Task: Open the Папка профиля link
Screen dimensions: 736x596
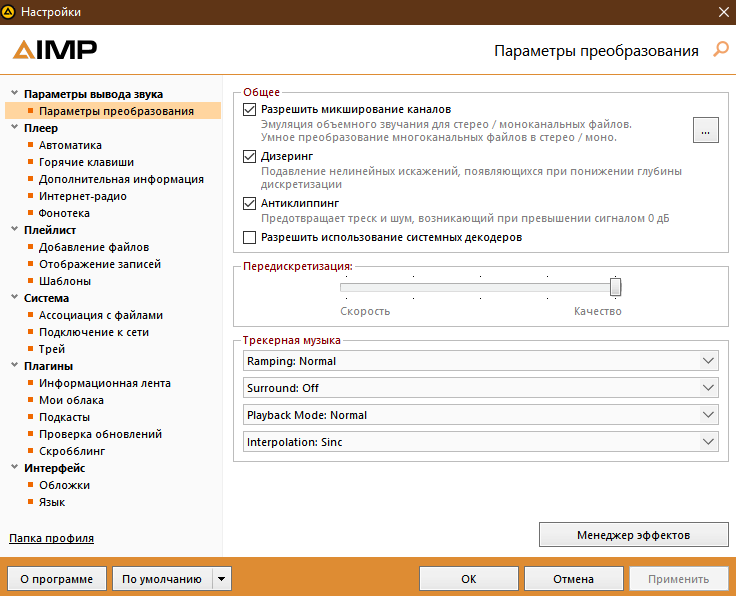Action: point(51,538)
